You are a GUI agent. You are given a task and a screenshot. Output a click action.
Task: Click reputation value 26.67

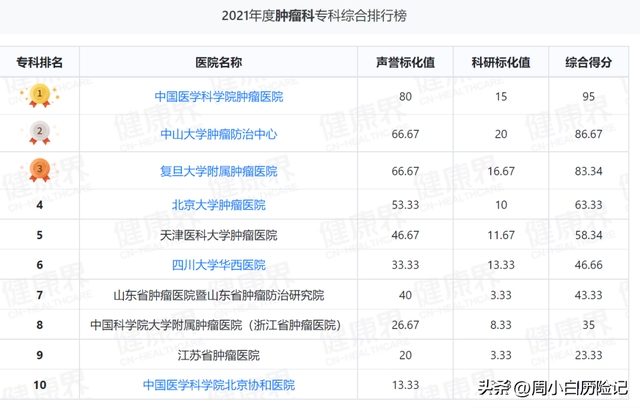(x=405, y=325)
